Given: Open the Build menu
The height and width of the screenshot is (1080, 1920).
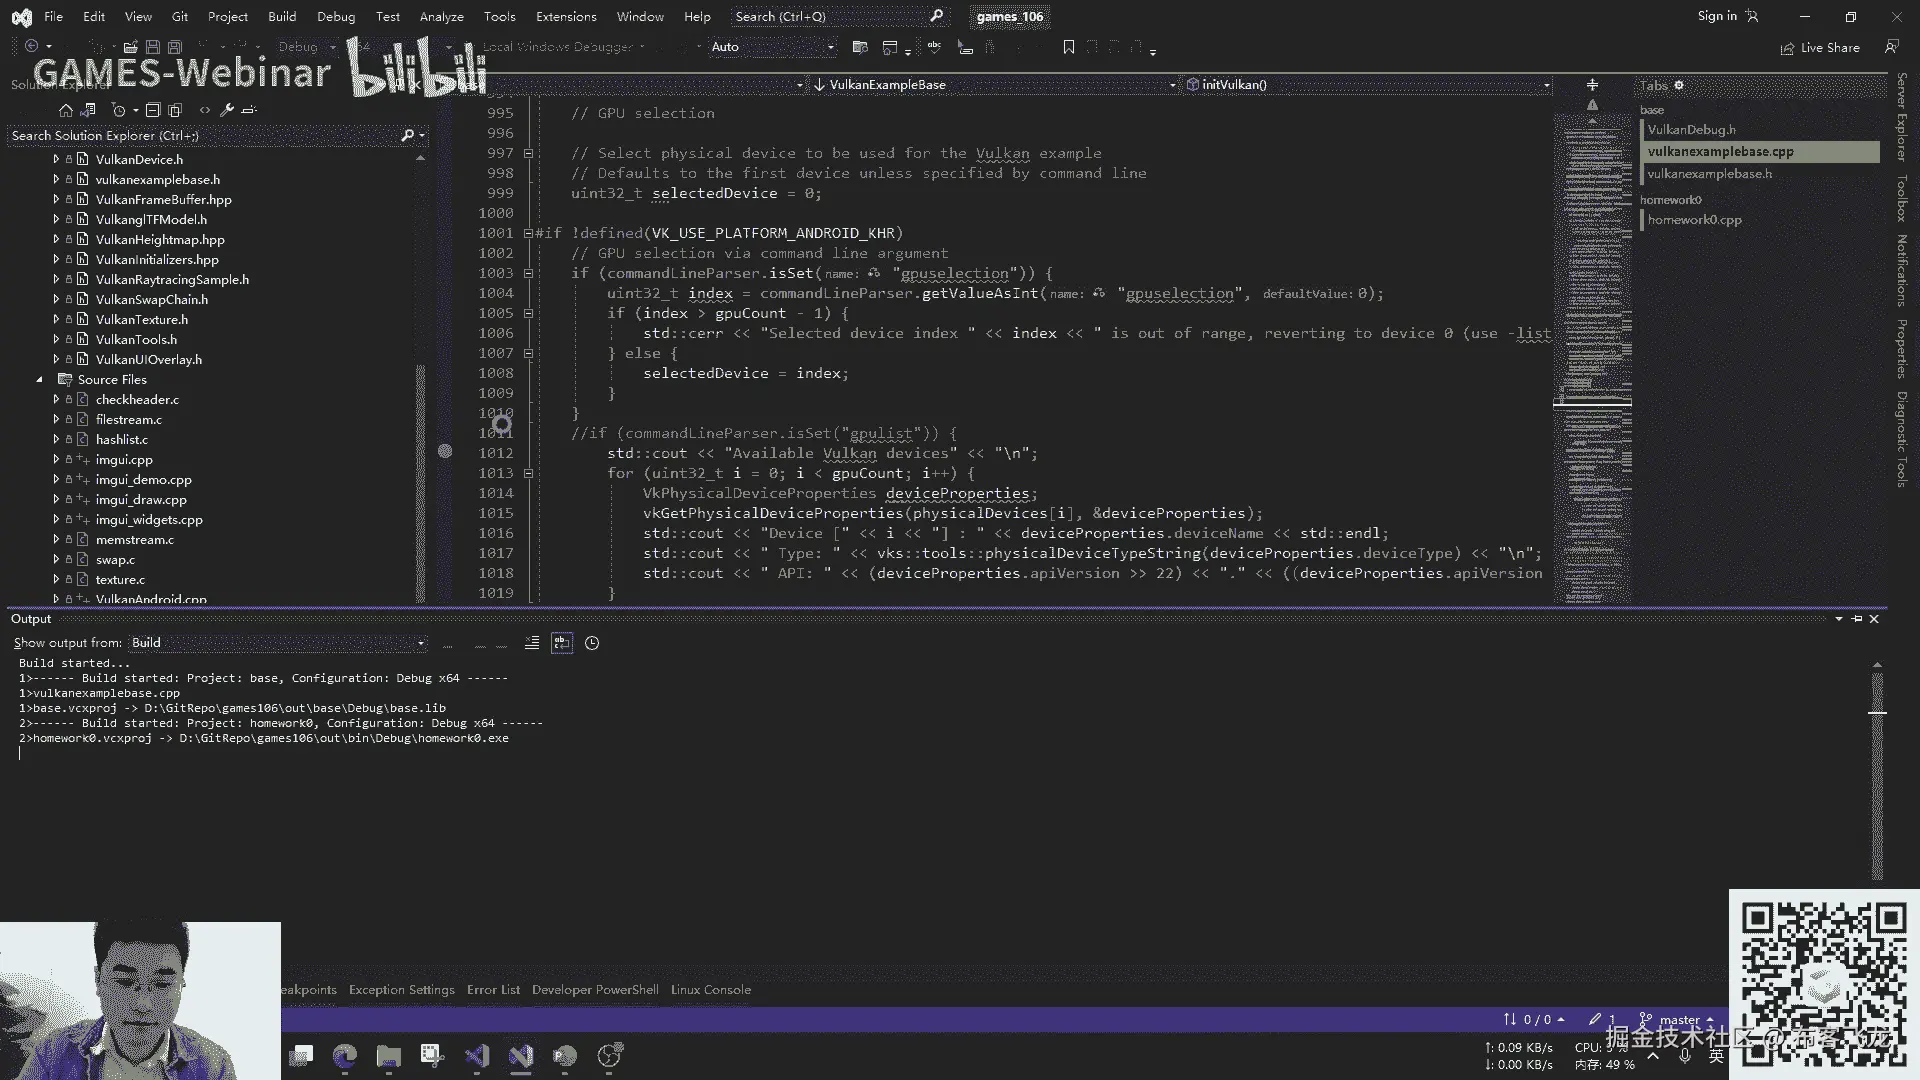Looking at the screenshot, I should pos(282,16).
